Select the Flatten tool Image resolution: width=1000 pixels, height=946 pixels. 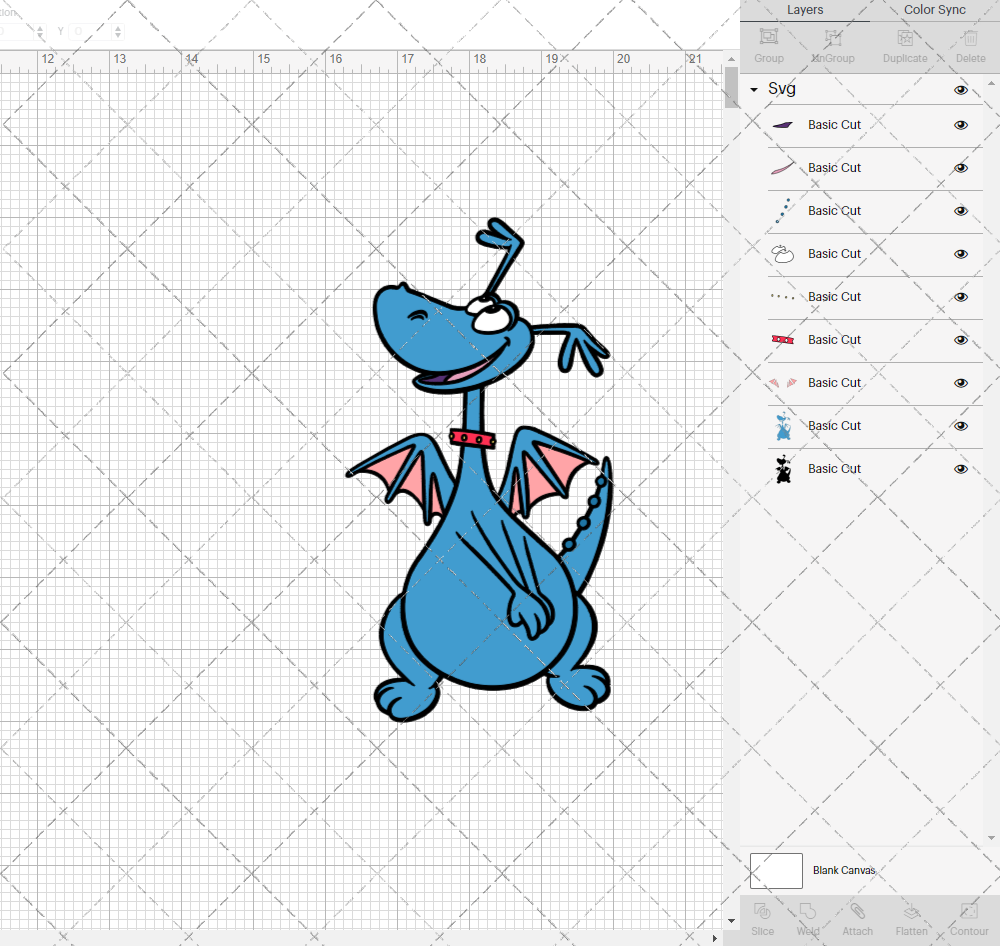tap(911, 911)
